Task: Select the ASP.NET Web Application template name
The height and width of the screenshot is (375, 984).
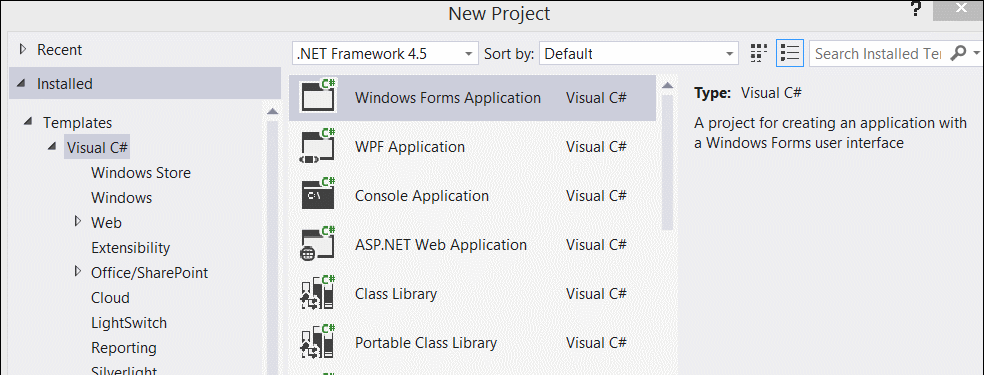Action: 441,245
